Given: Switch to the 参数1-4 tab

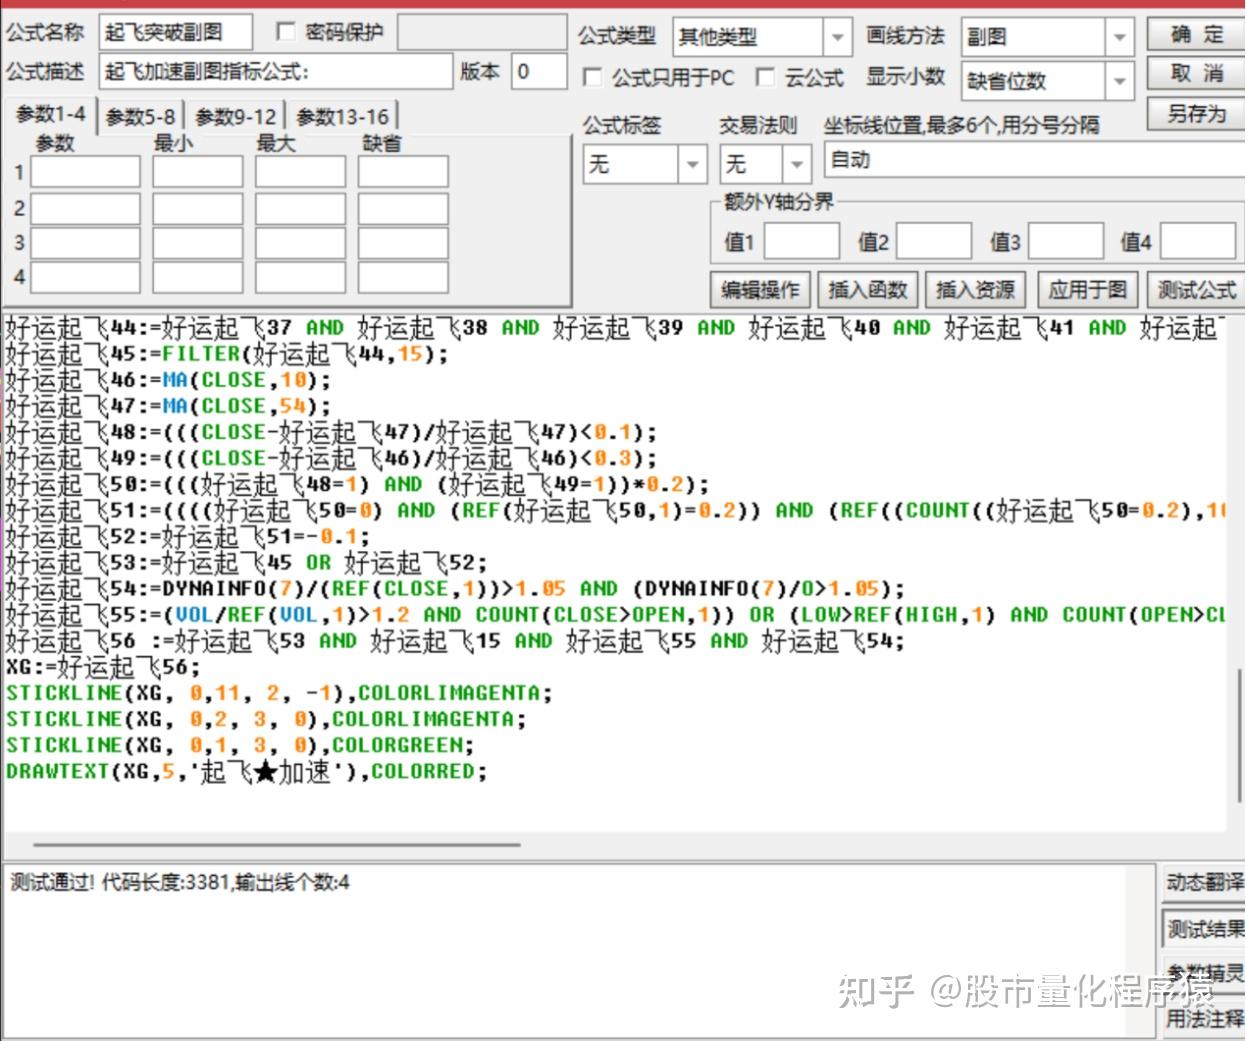Looking at the screenshot, I should point(50,115).
